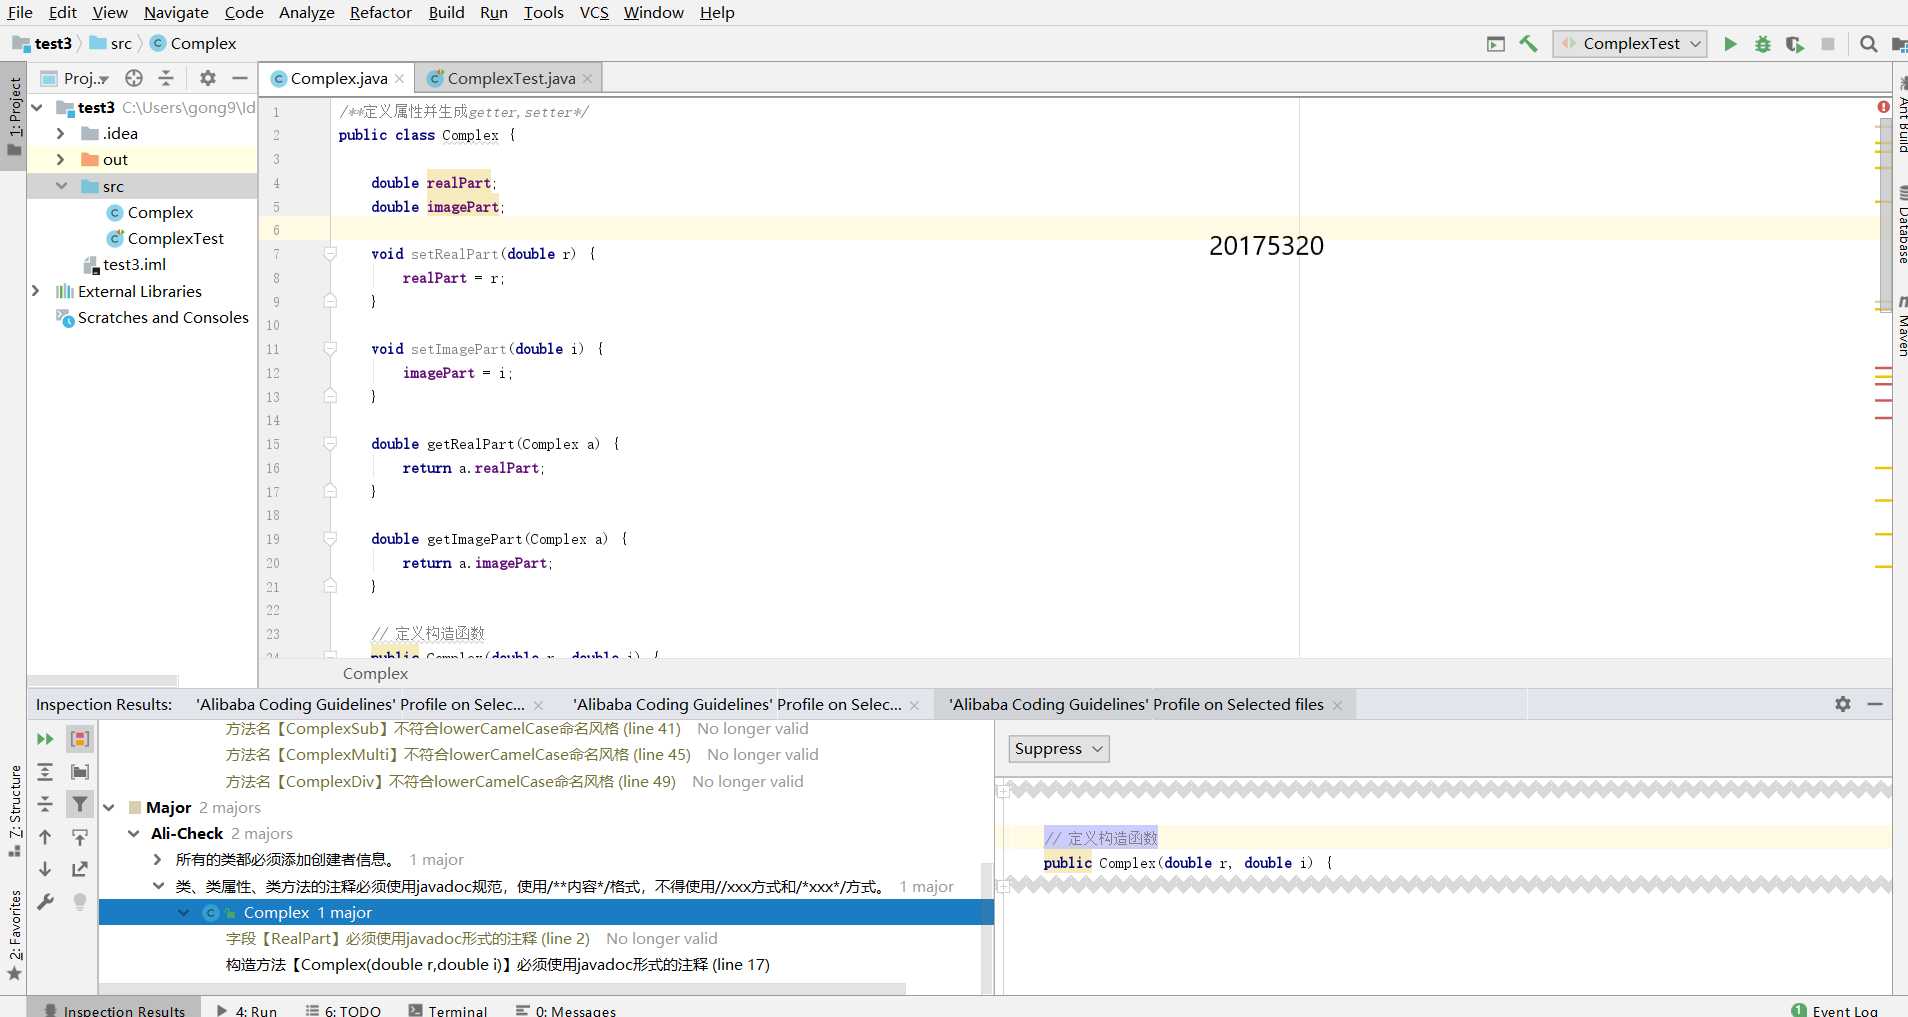Locate current file in Project panel
This screenshot has width=1908, height=1017.
click(134, 78)
